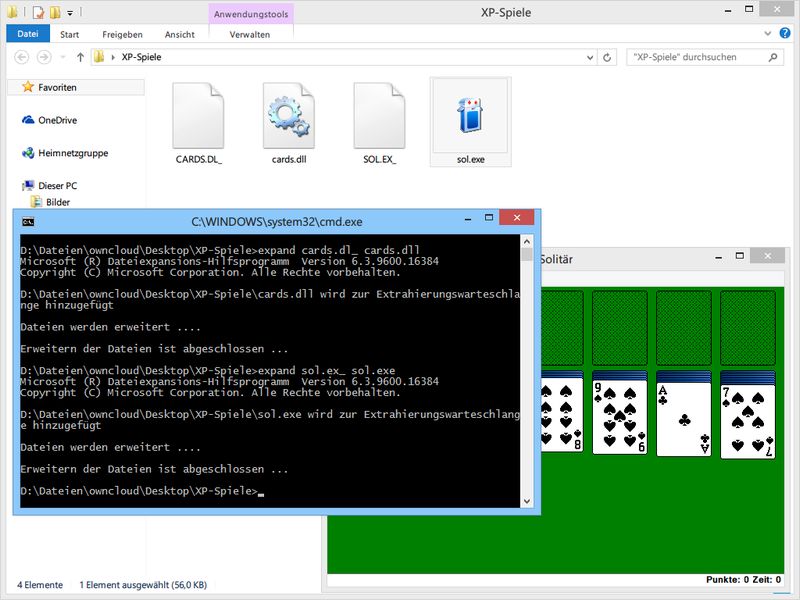The width and height of the screenshot is (800, 600).
Task: Click the search magnifier icon
Action: pyautogui.click(x=772, y=57)
